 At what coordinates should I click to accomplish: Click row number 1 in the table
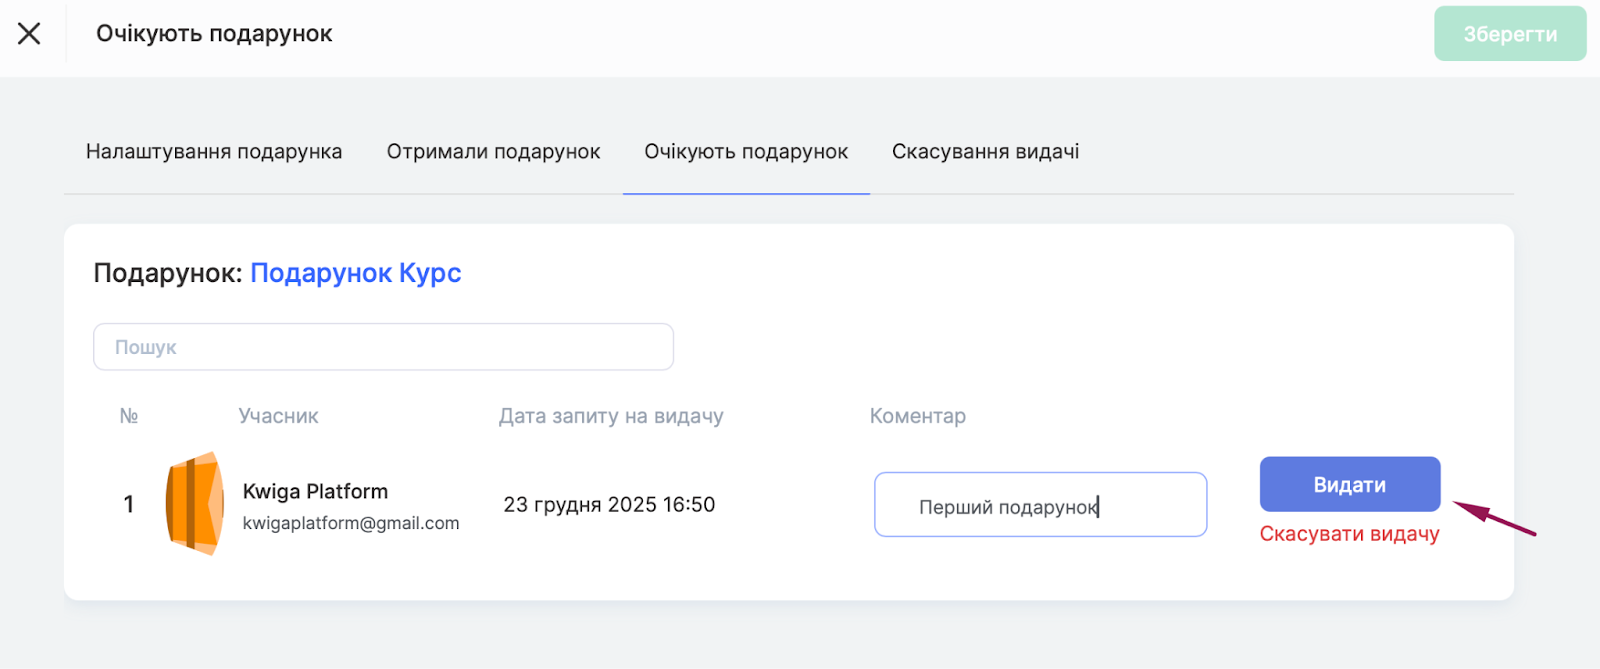tap(129, 505)
